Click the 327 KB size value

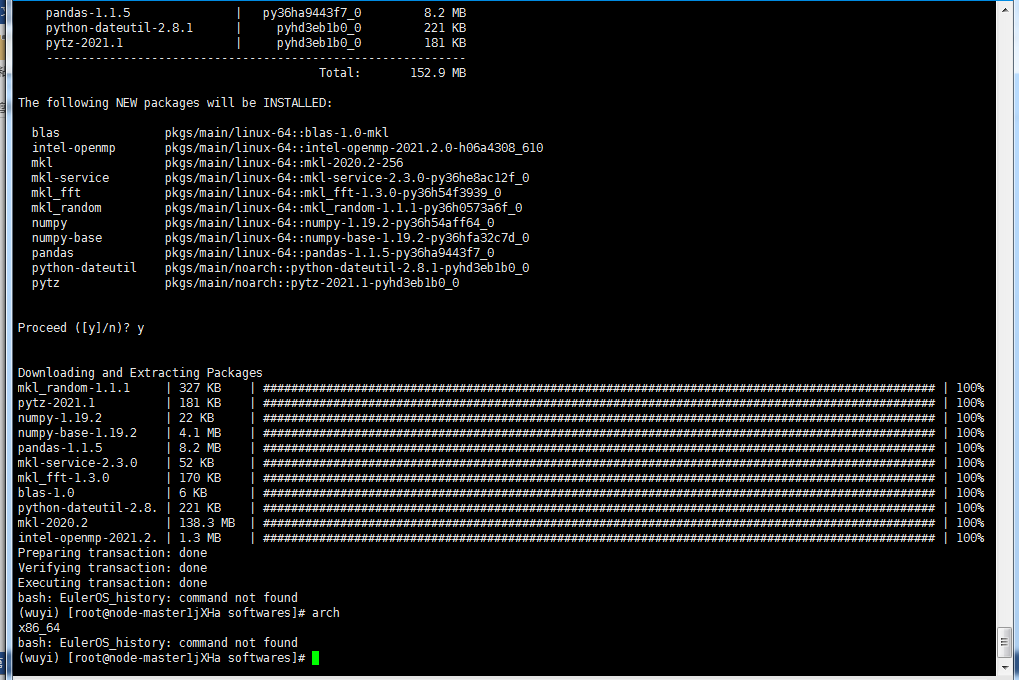200,387
